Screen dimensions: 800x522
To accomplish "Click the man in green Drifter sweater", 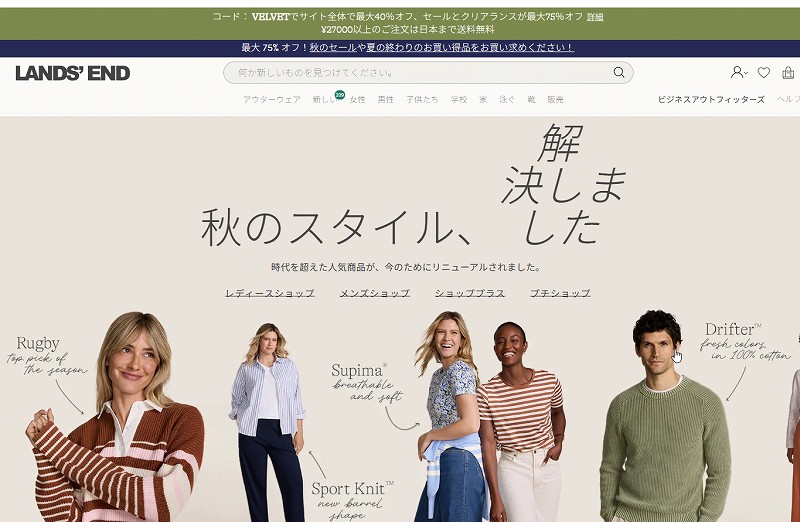I will tap(663, 416).
